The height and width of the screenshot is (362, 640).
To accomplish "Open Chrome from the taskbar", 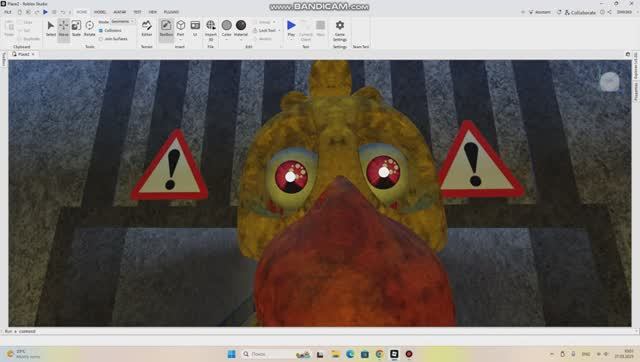I will (380, 354).
